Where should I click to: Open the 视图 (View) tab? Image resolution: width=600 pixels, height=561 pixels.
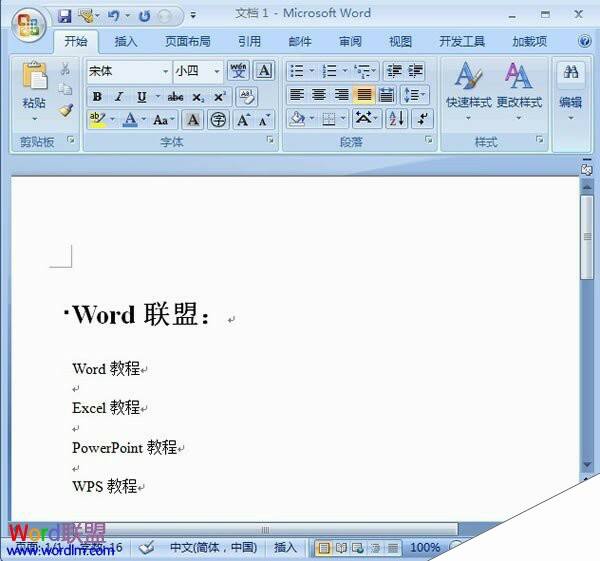[400, 41]
